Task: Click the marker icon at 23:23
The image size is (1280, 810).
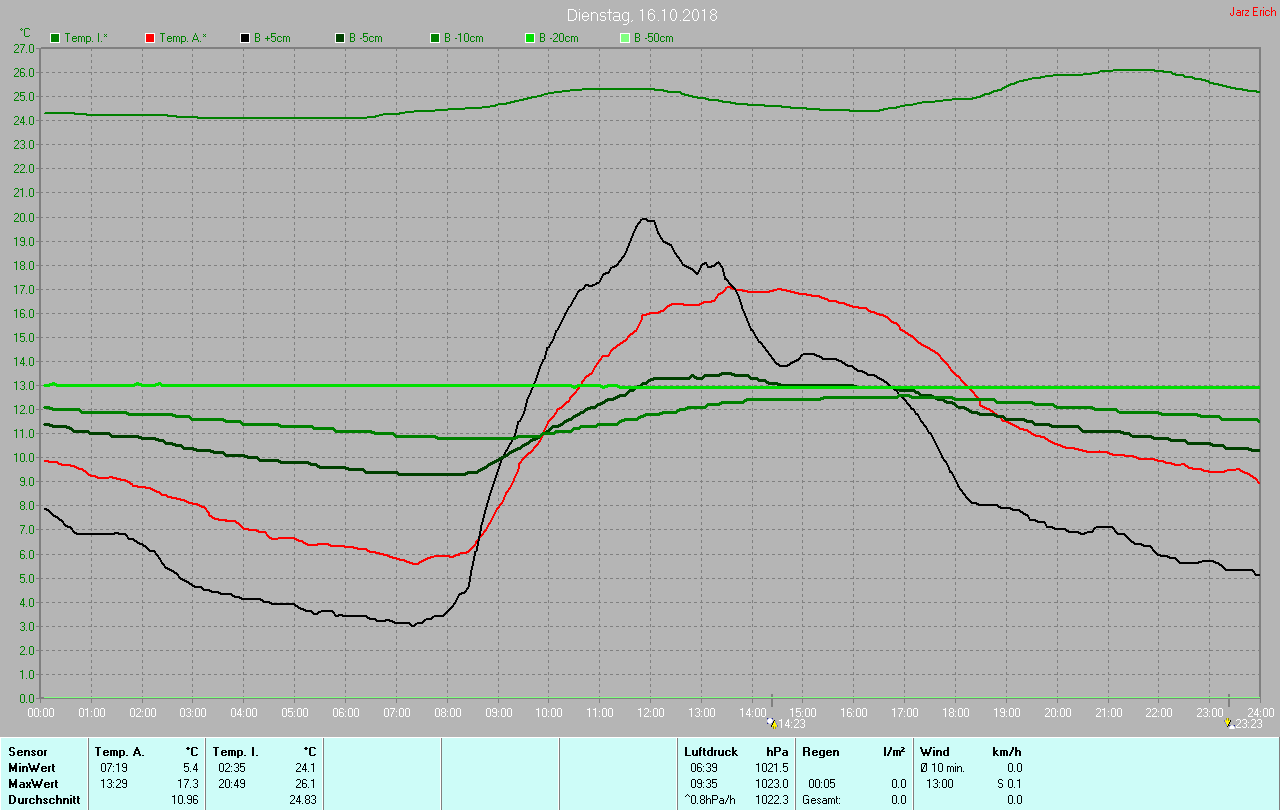Action: pos(1229,722)
